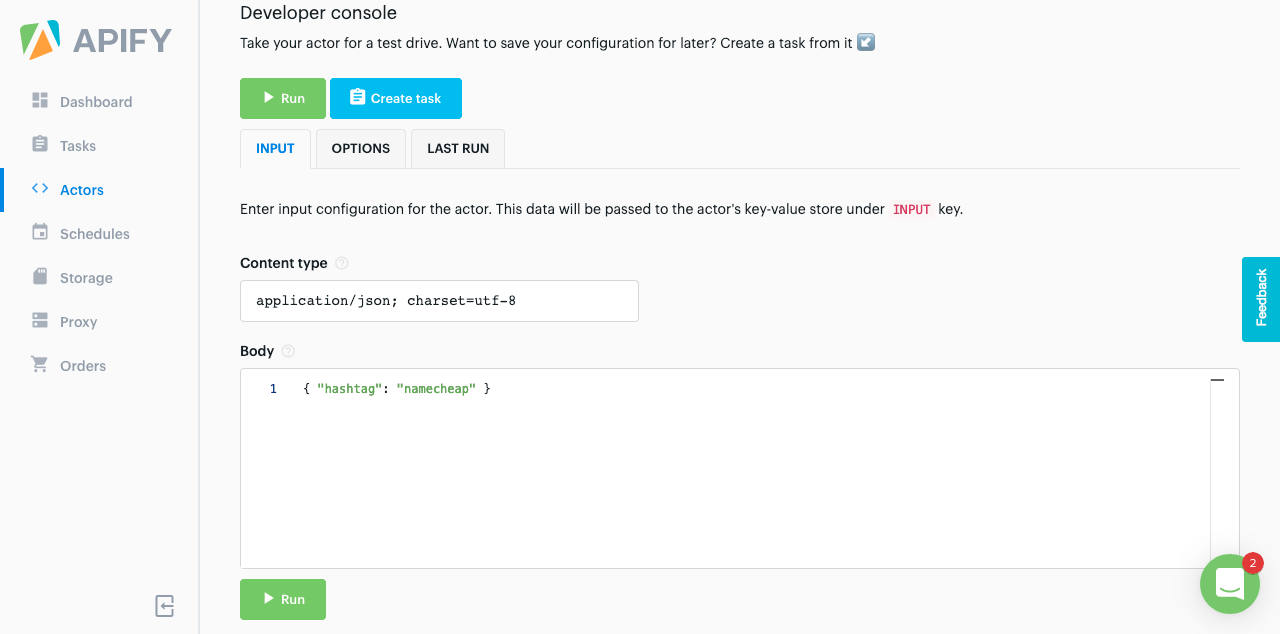This screenshot has width=1280, height=634.
Task: Click the Content type help icon
Action: (342, 263)
